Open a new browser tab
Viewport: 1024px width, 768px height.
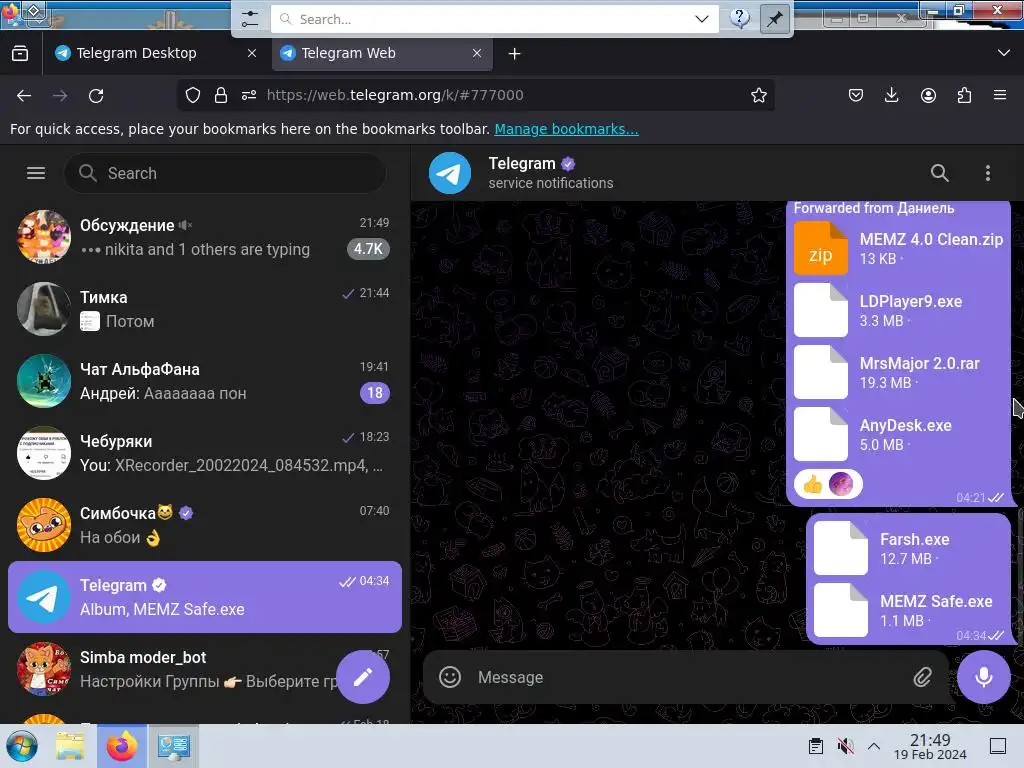(x=515, y=54)
